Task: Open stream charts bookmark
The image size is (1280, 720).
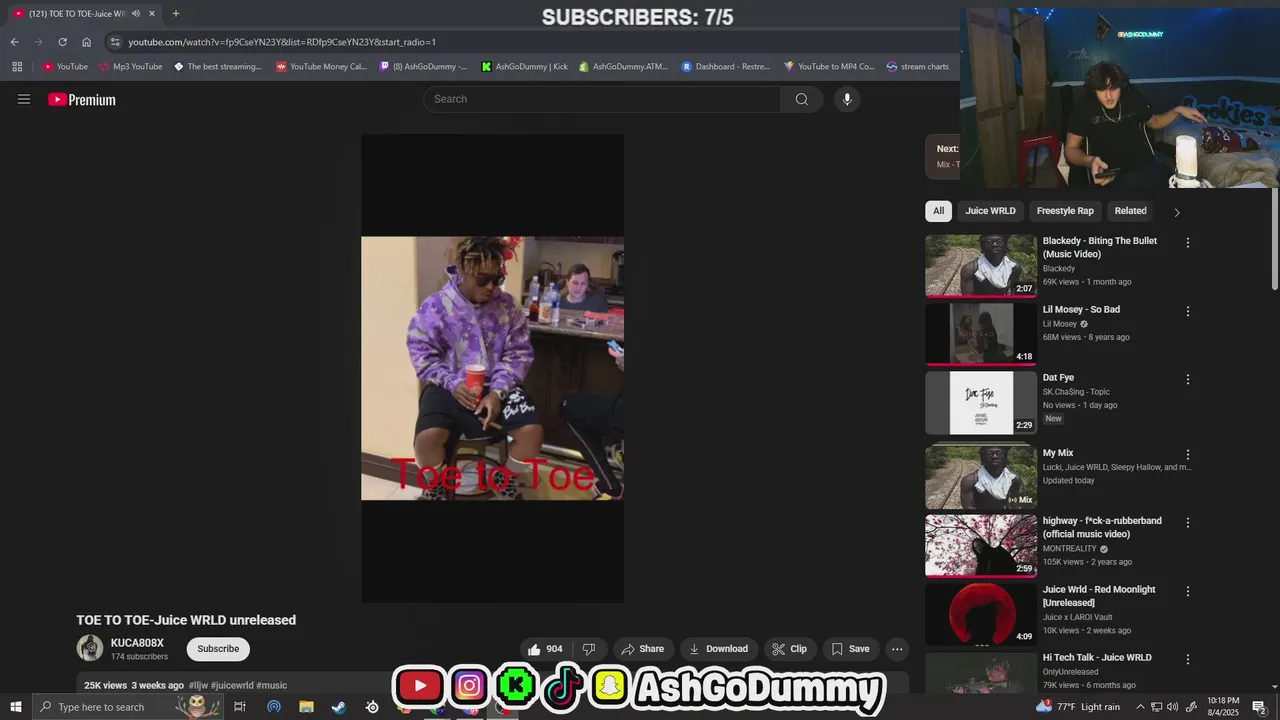Action: tap(917, 67)
